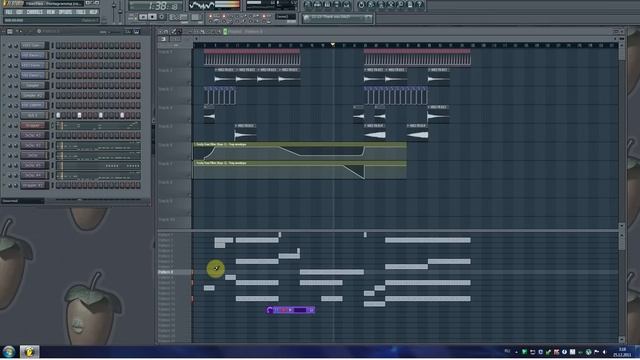Show the browser via shortcut icon
640x360 pixels.
pyautogui.click(x=337, y=5)
